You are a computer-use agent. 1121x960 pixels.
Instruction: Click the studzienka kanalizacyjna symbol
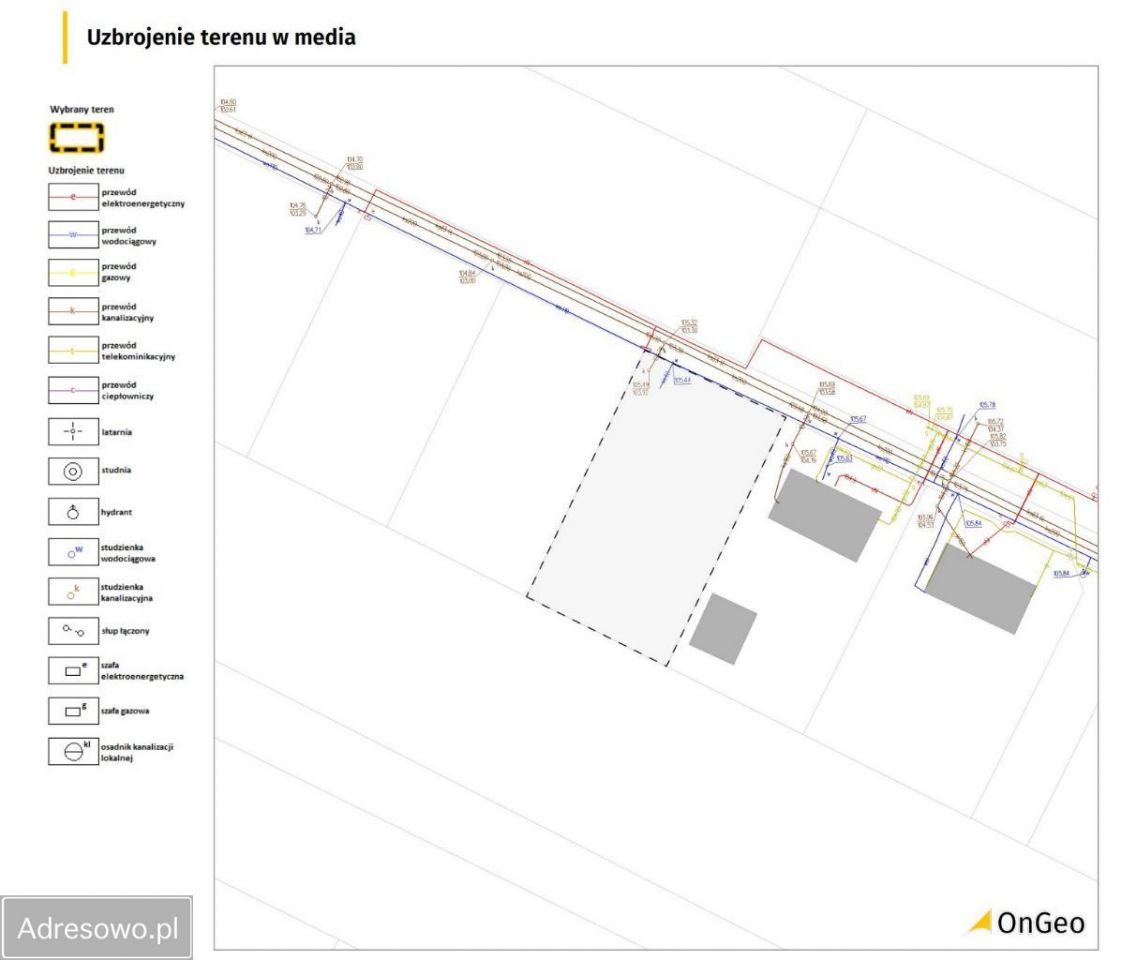click(x=73, y=592)
